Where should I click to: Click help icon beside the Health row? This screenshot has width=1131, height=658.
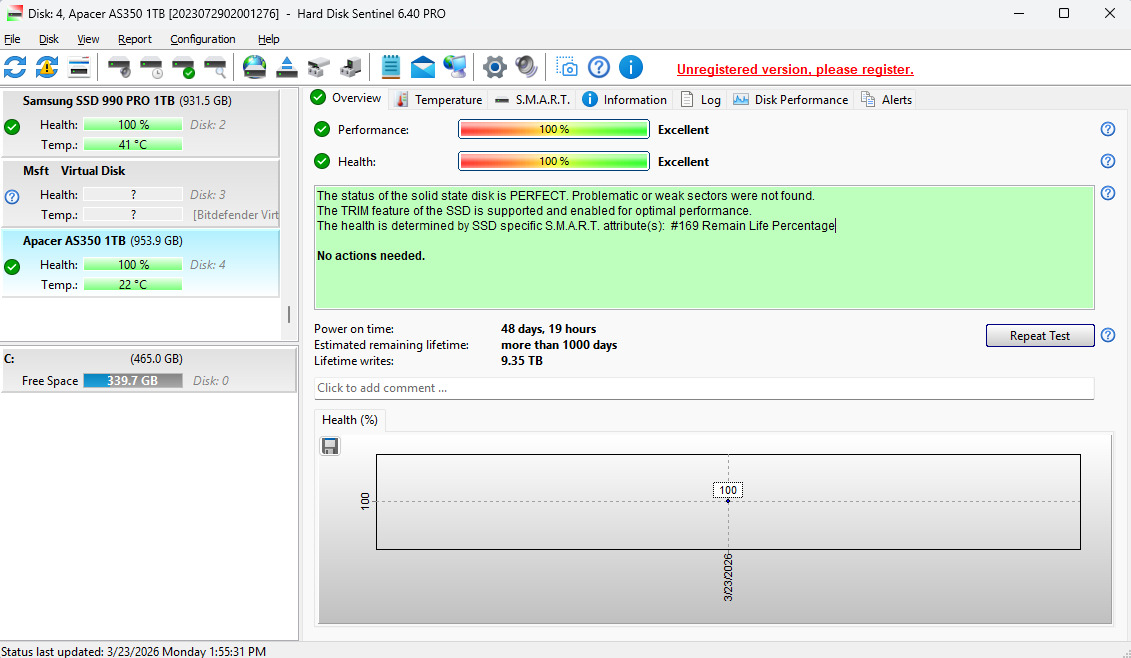[1108, 161]
